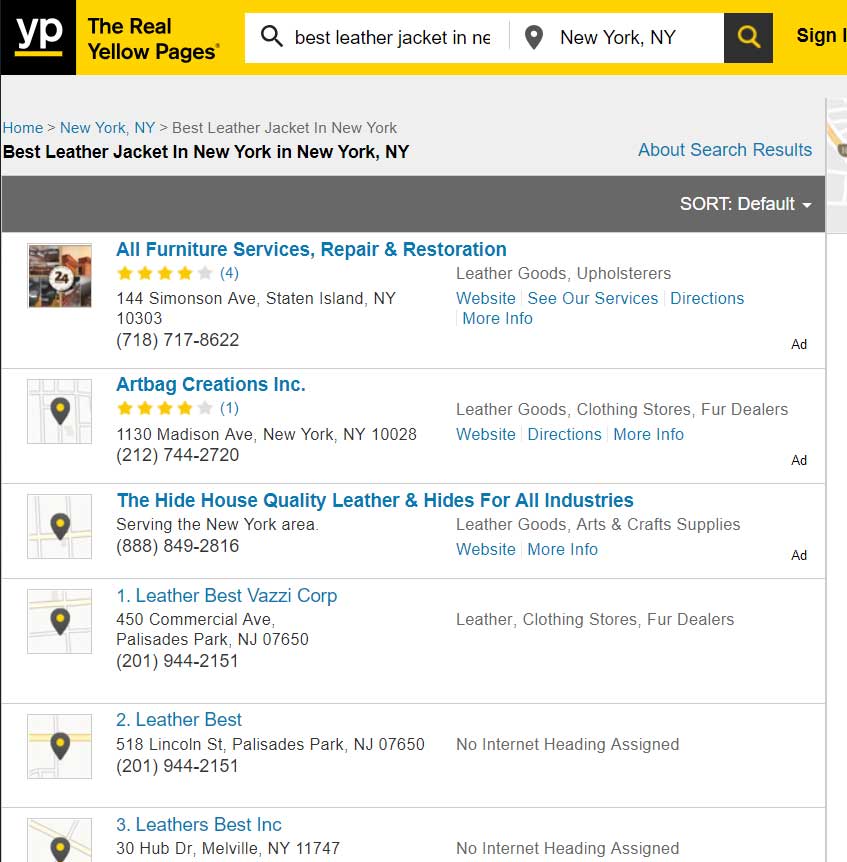
Task: Open the map thumbnail for The Hide House listing
Action: [x=59, y=526]
